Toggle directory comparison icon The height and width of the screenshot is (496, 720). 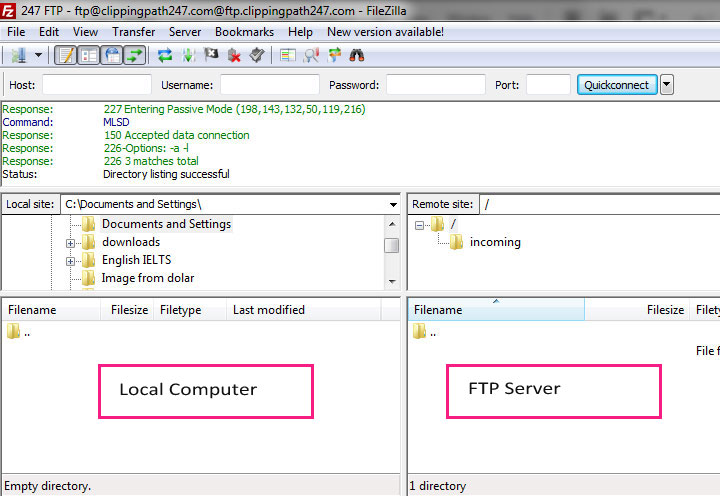pyautogui.click(x=311, y=56)
